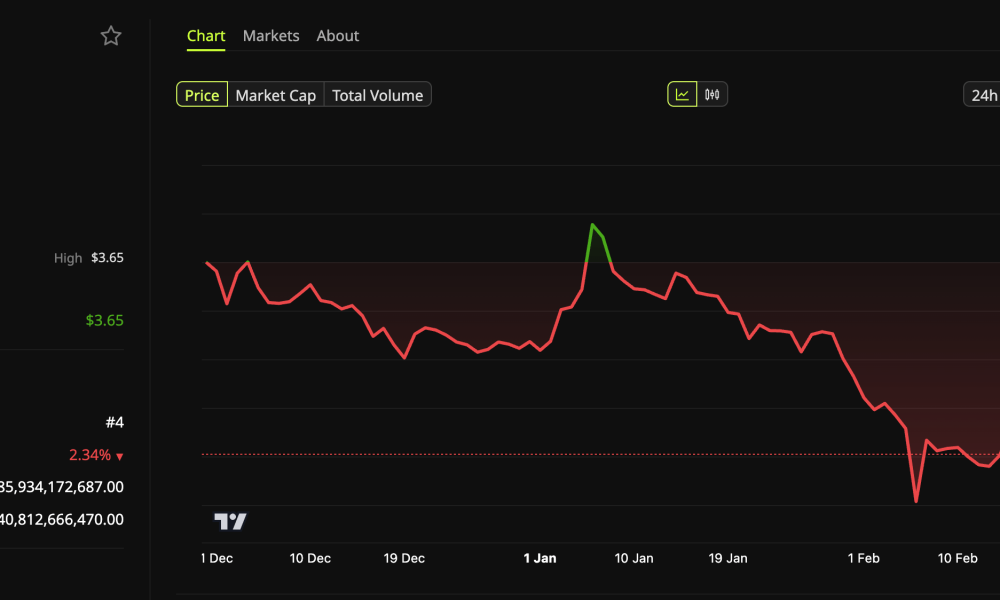The width and height of the screenshot is (1000, 600).
Task: Switch to candlestick chart icon
Action: (x=711, y=93)
